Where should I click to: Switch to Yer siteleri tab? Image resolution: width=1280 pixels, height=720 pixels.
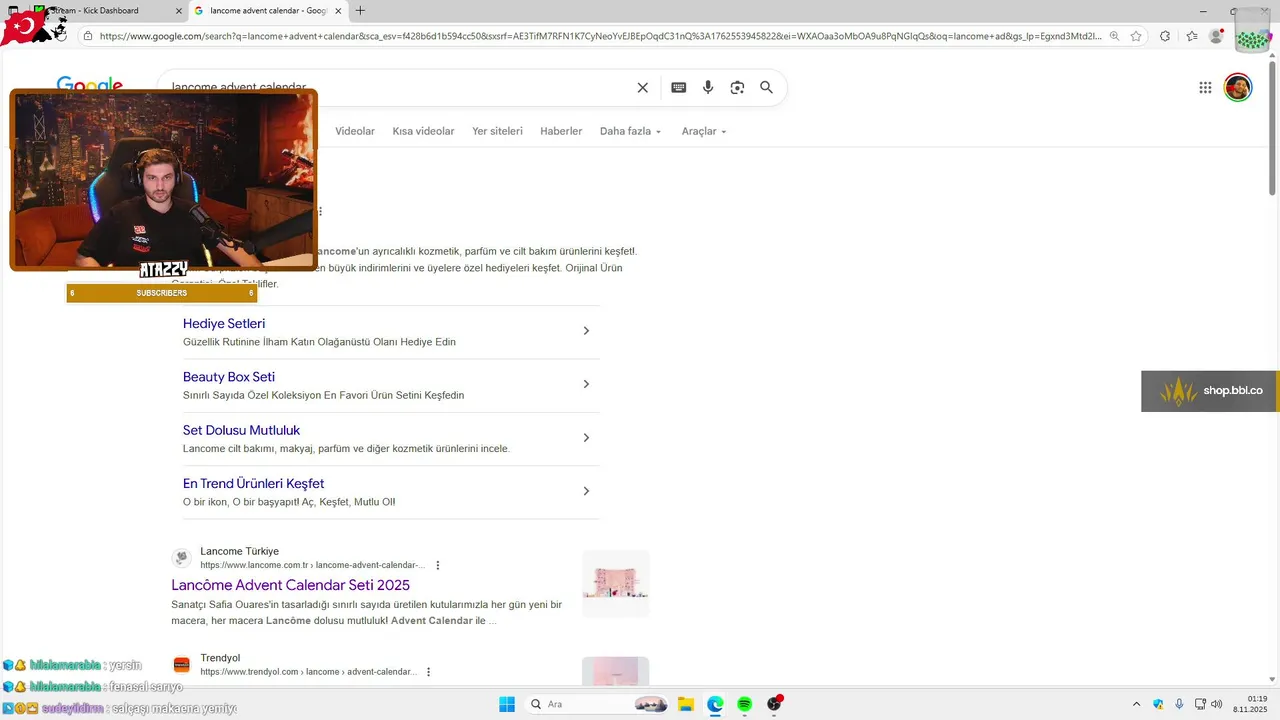497,131
